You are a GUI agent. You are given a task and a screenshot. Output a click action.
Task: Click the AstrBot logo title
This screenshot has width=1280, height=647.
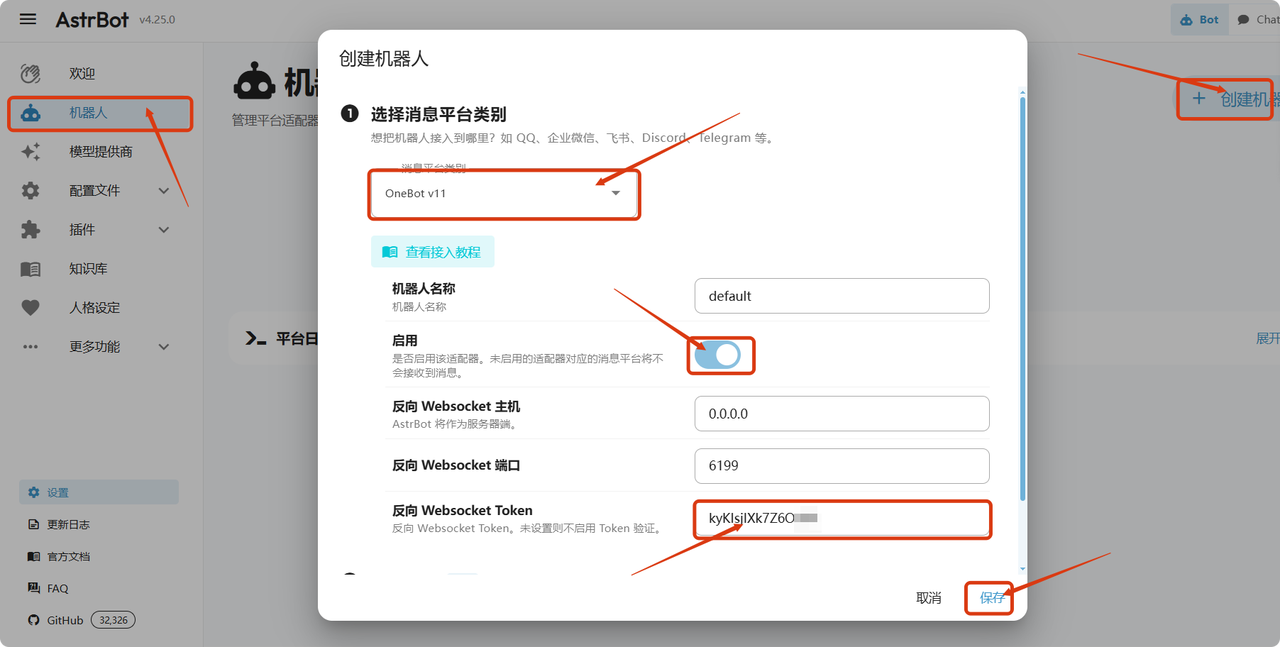tap(92, 19)
